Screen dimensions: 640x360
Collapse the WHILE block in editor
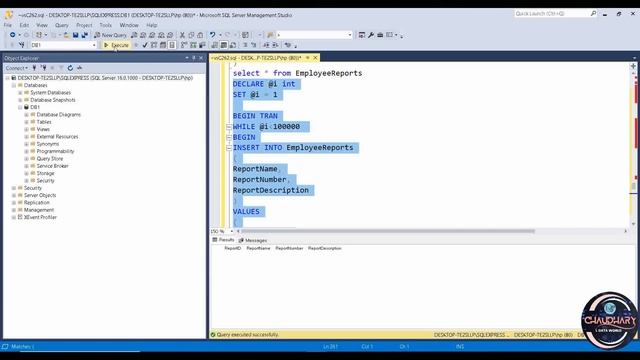[229, 127]
